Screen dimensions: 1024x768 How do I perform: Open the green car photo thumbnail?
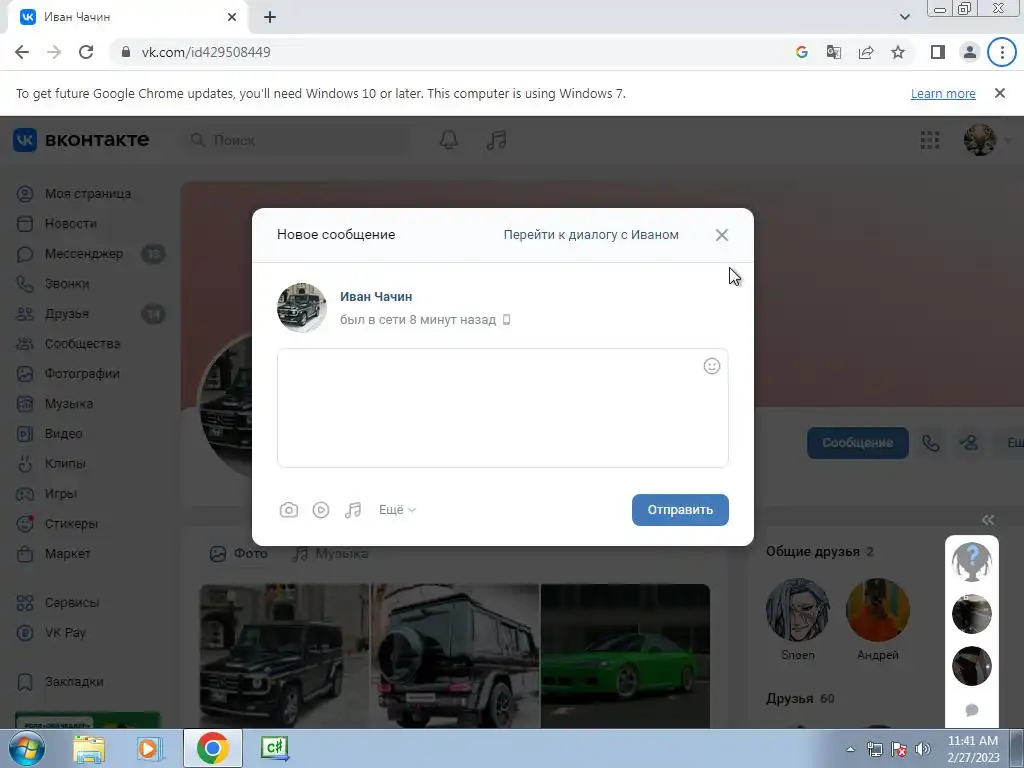(x=625, y=656)
